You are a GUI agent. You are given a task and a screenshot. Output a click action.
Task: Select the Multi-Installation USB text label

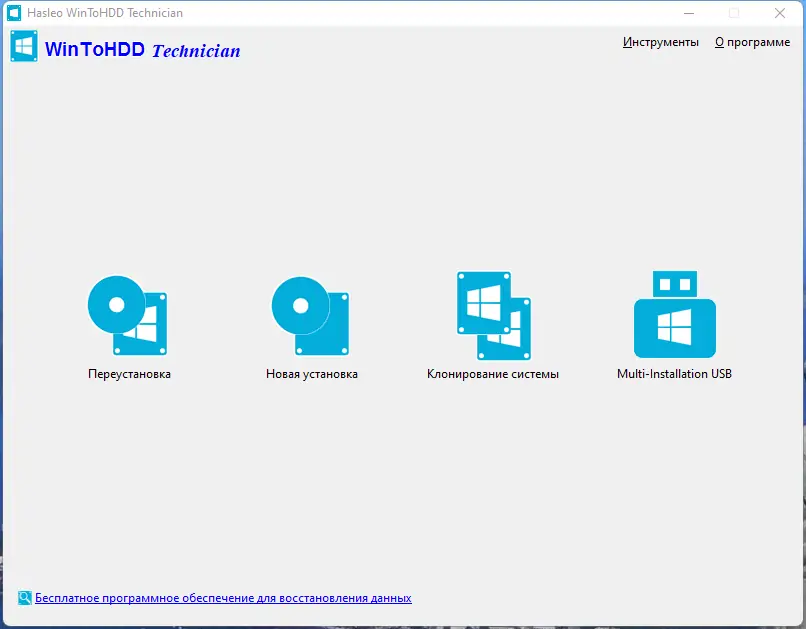tap(674, 374)
